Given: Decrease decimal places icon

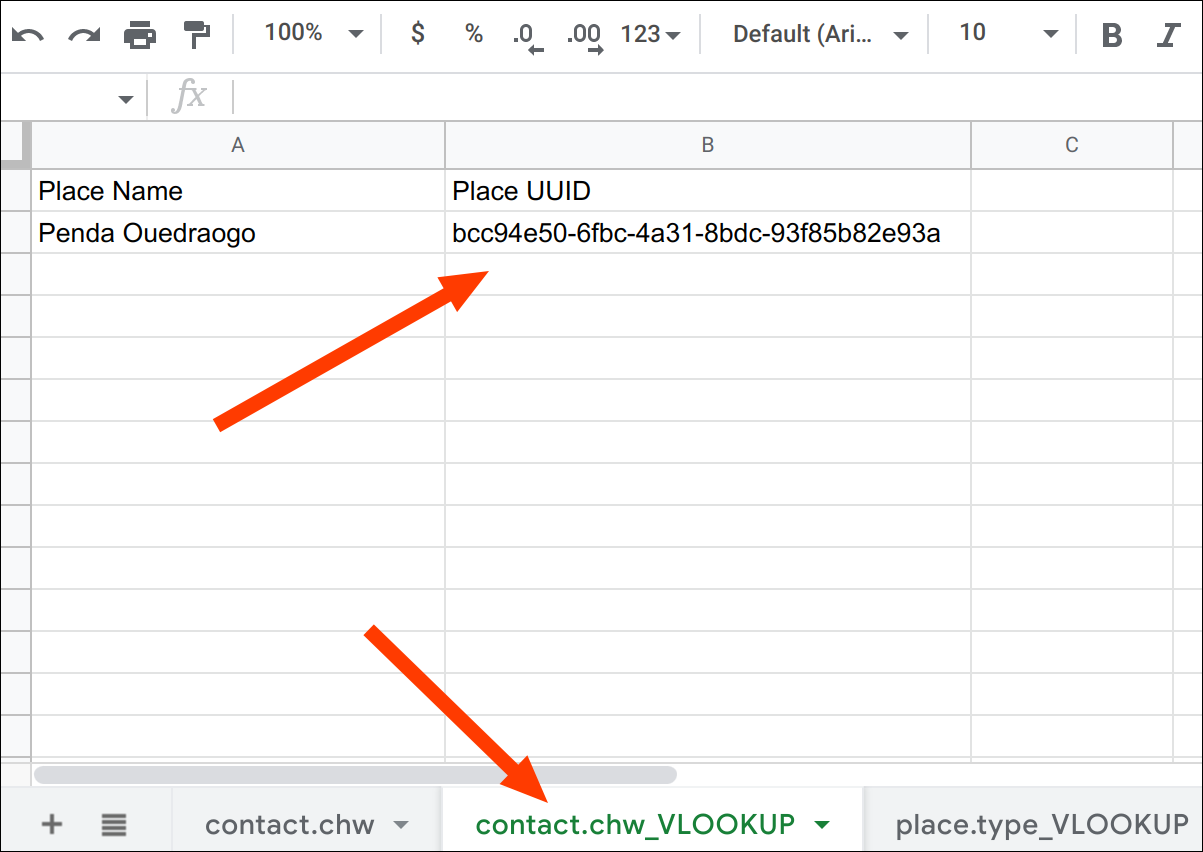Looking at the screenshot, I should pos(527,36).
